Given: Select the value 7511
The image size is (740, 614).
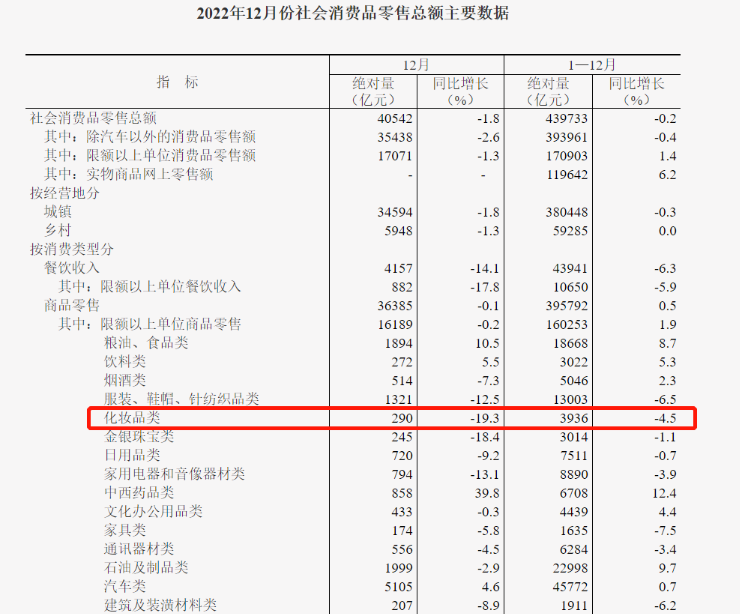Looking at the screenshot, I should pos(574,455).
